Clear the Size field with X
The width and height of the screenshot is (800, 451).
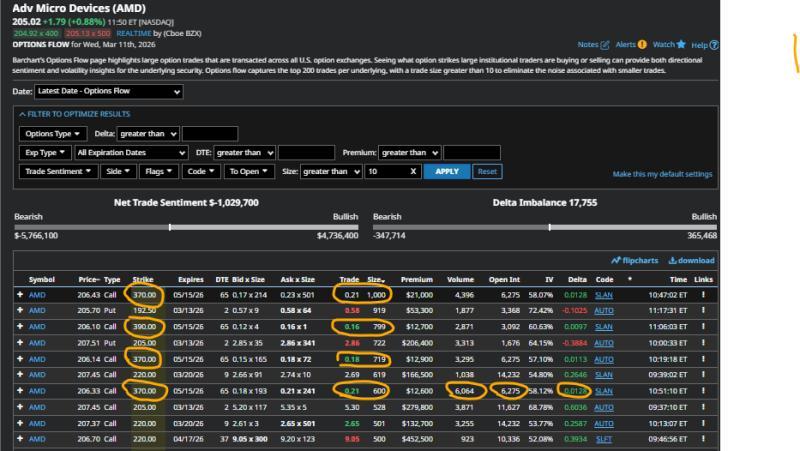tap(413, 172)
